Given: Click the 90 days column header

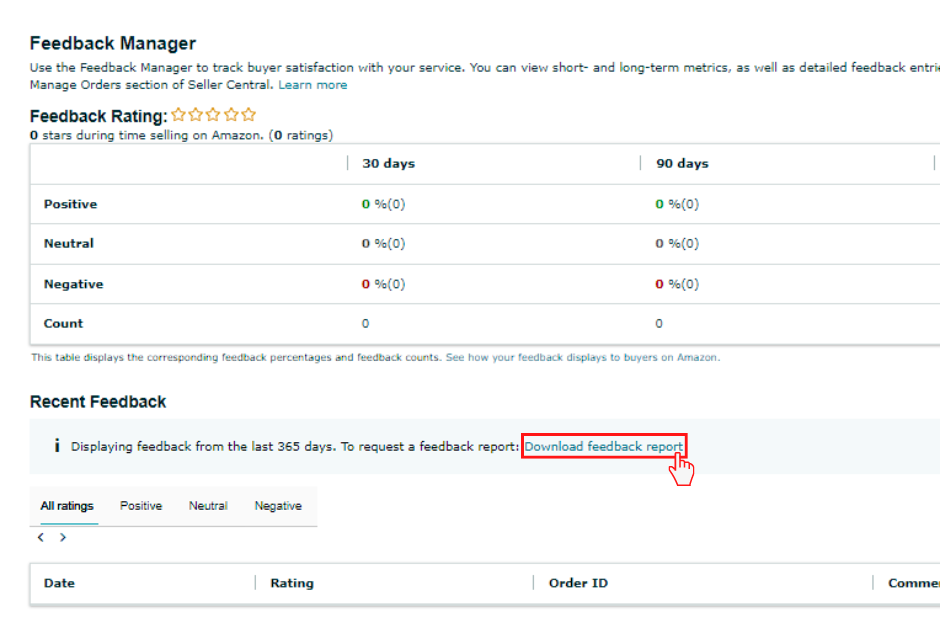Looking at the screenshot, I should 681,163.
